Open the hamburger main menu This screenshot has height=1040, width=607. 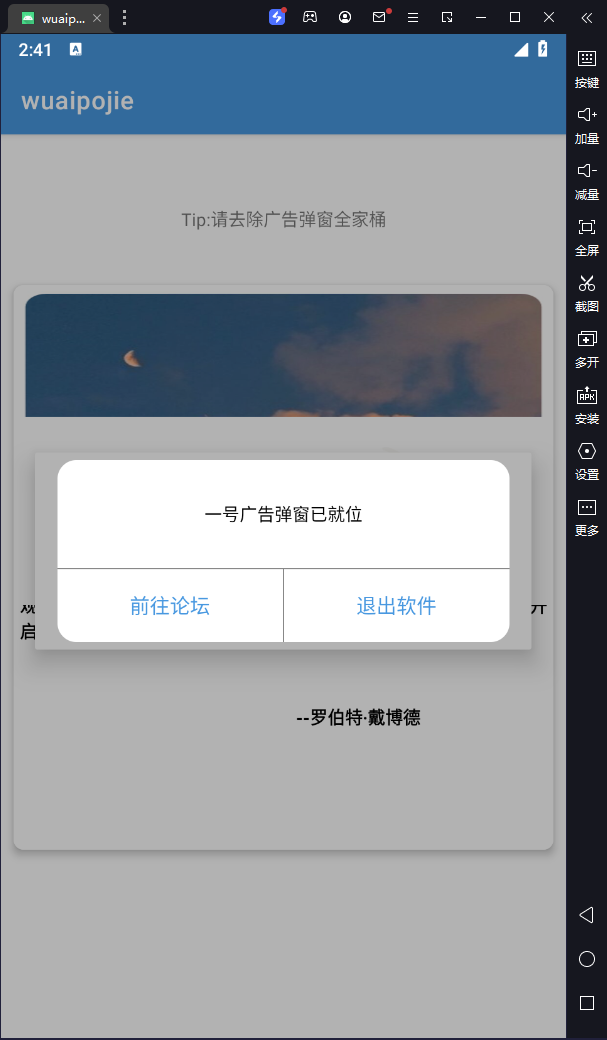coord(413,17)
